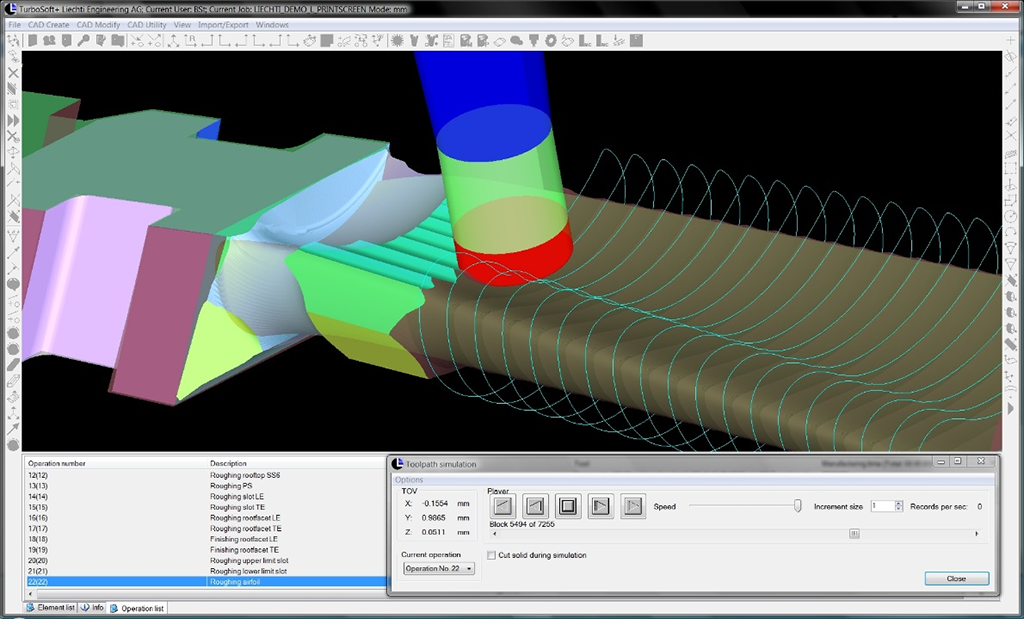
Task: Click the funnel-shaped icon in the top toolbar
Action: point(534,40)
